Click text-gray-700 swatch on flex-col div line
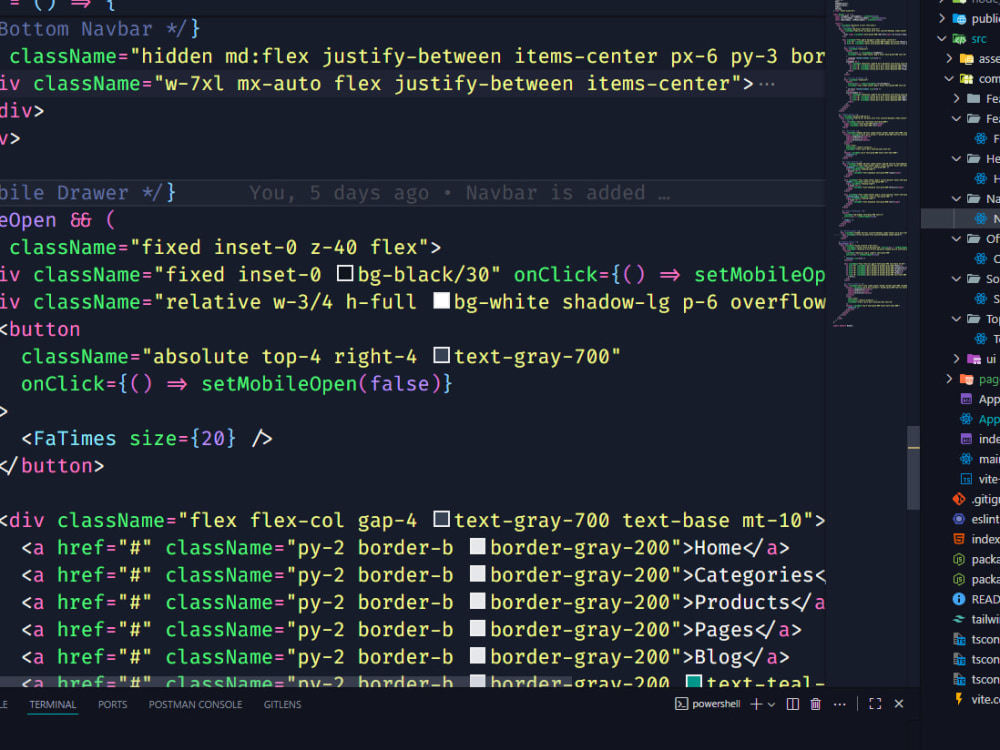This screenshot has width=1000, height=750. coord(441,519)
